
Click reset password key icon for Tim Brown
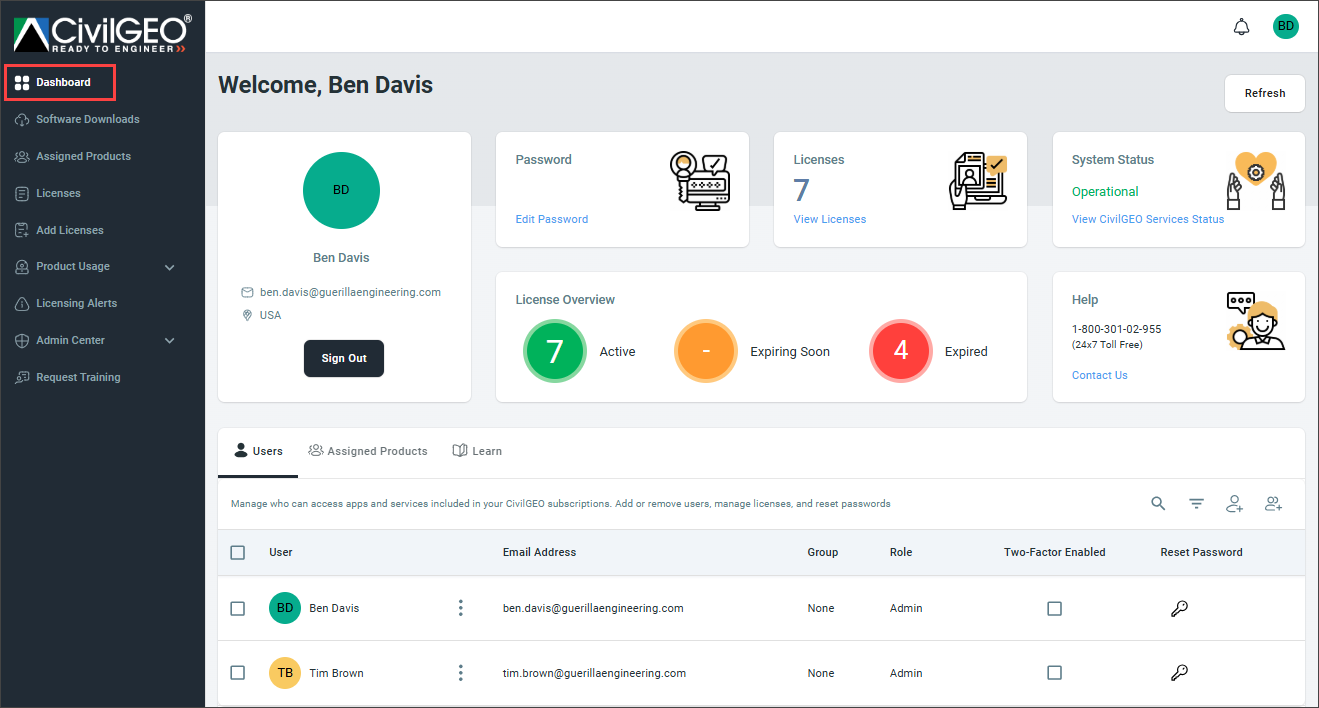click(x=1179, y=673)
